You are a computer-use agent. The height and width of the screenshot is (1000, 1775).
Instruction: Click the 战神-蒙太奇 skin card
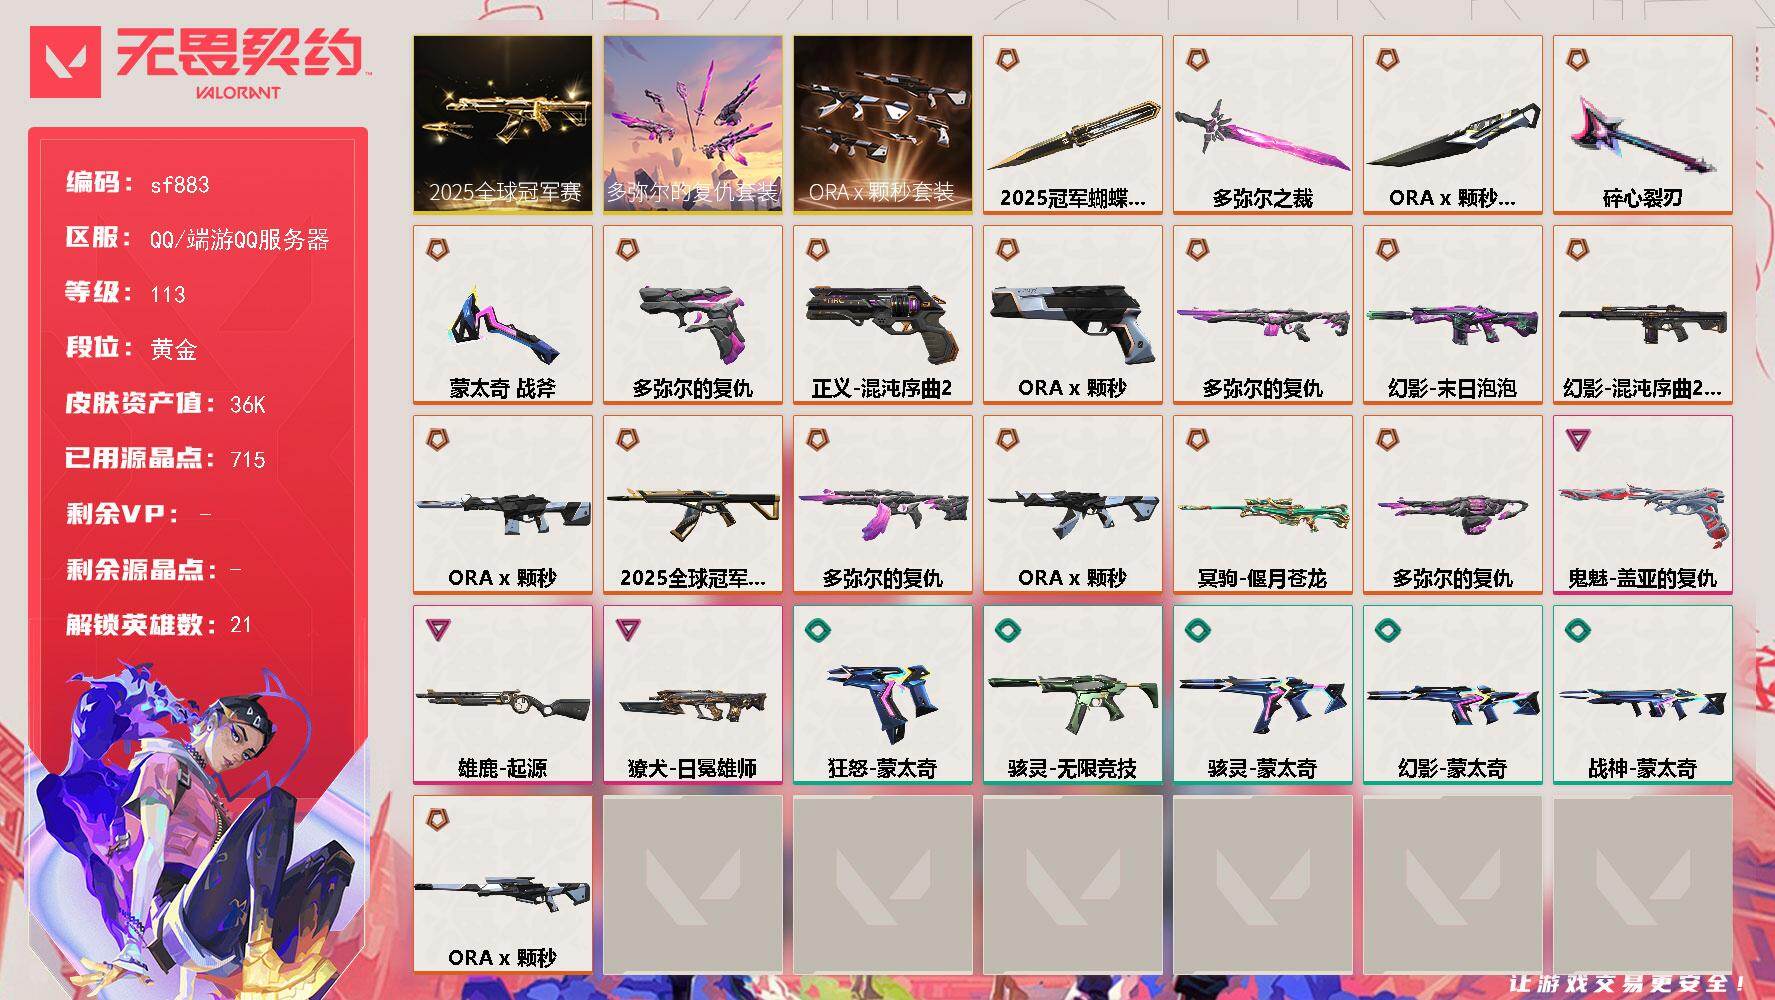pyautogui.click(x=1643, y=695)
